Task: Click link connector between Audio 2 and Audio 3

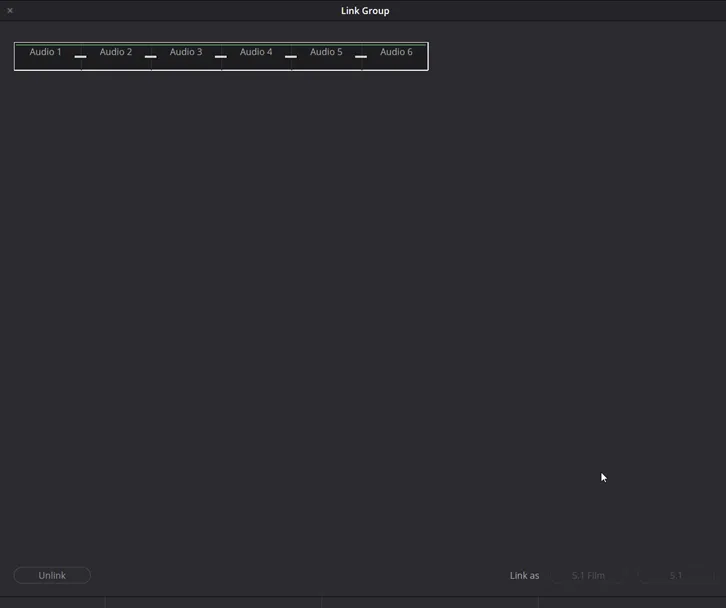Action: [x=150, y=56]
